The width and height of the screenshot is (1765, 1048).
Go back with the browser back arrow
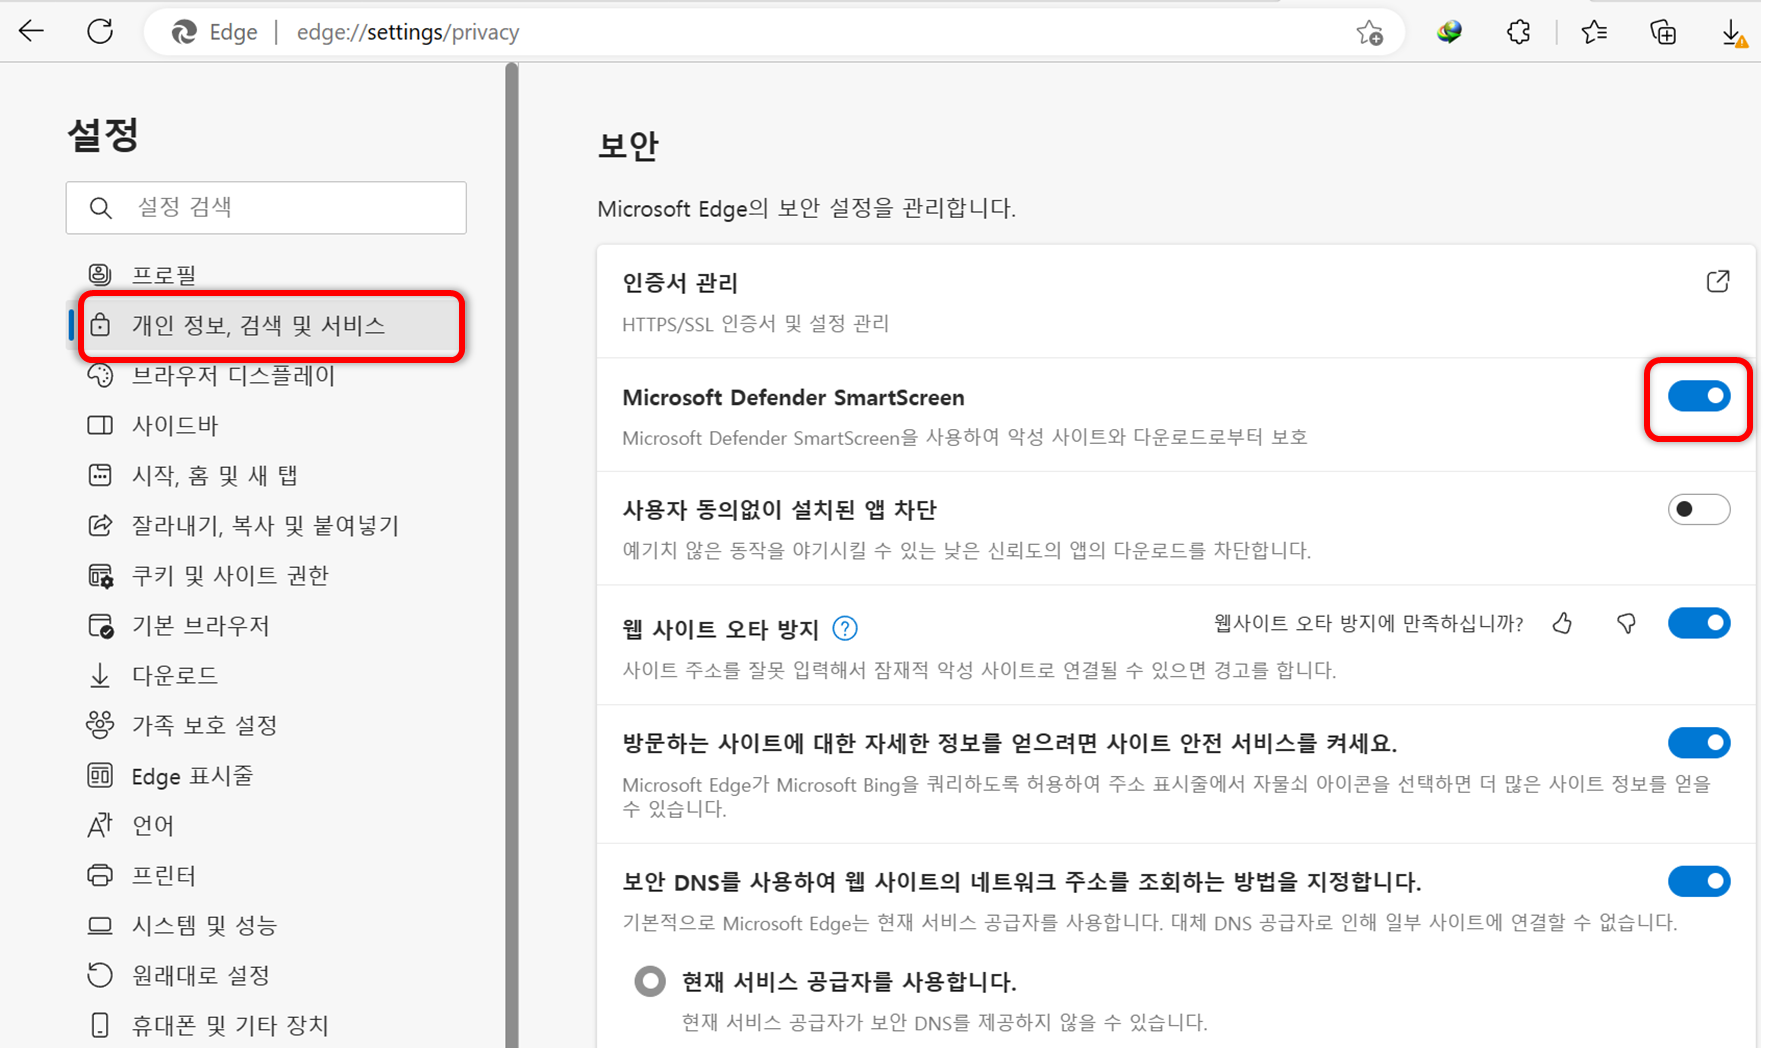[x=32, y=31]
